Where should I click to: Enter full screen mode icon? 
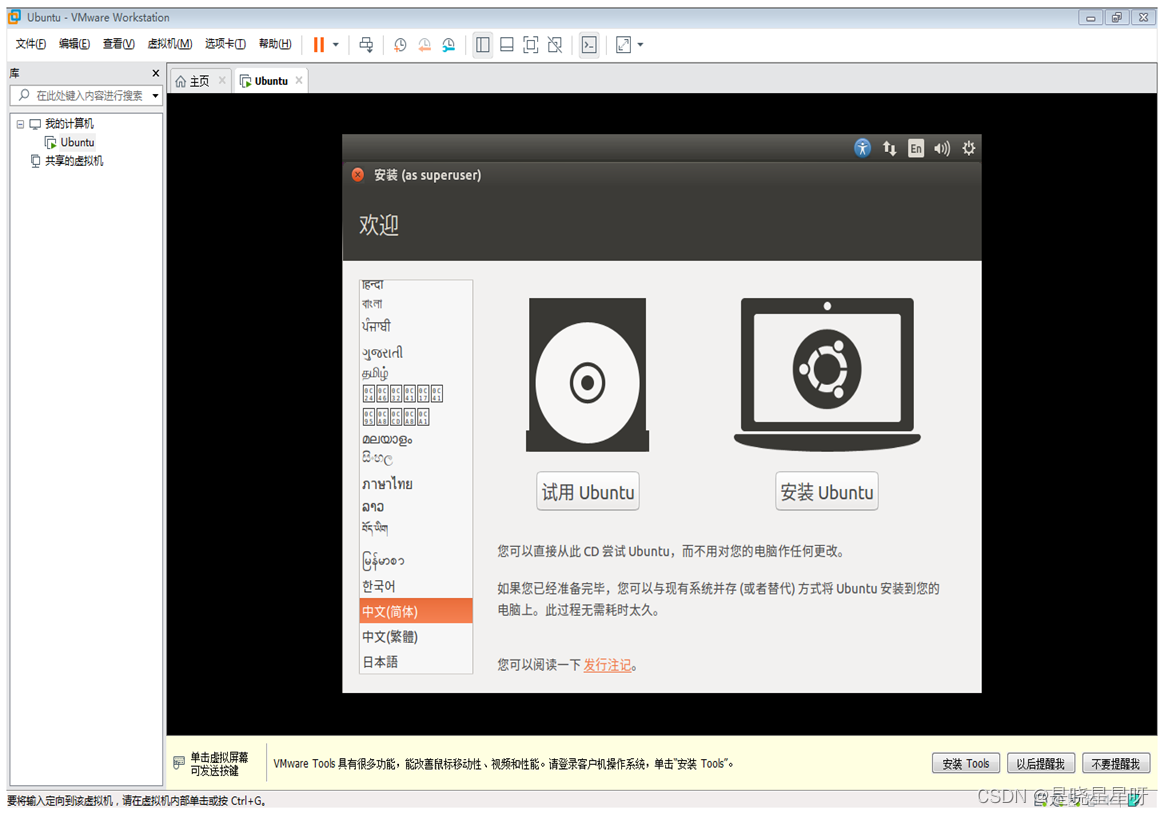(531, 44)
